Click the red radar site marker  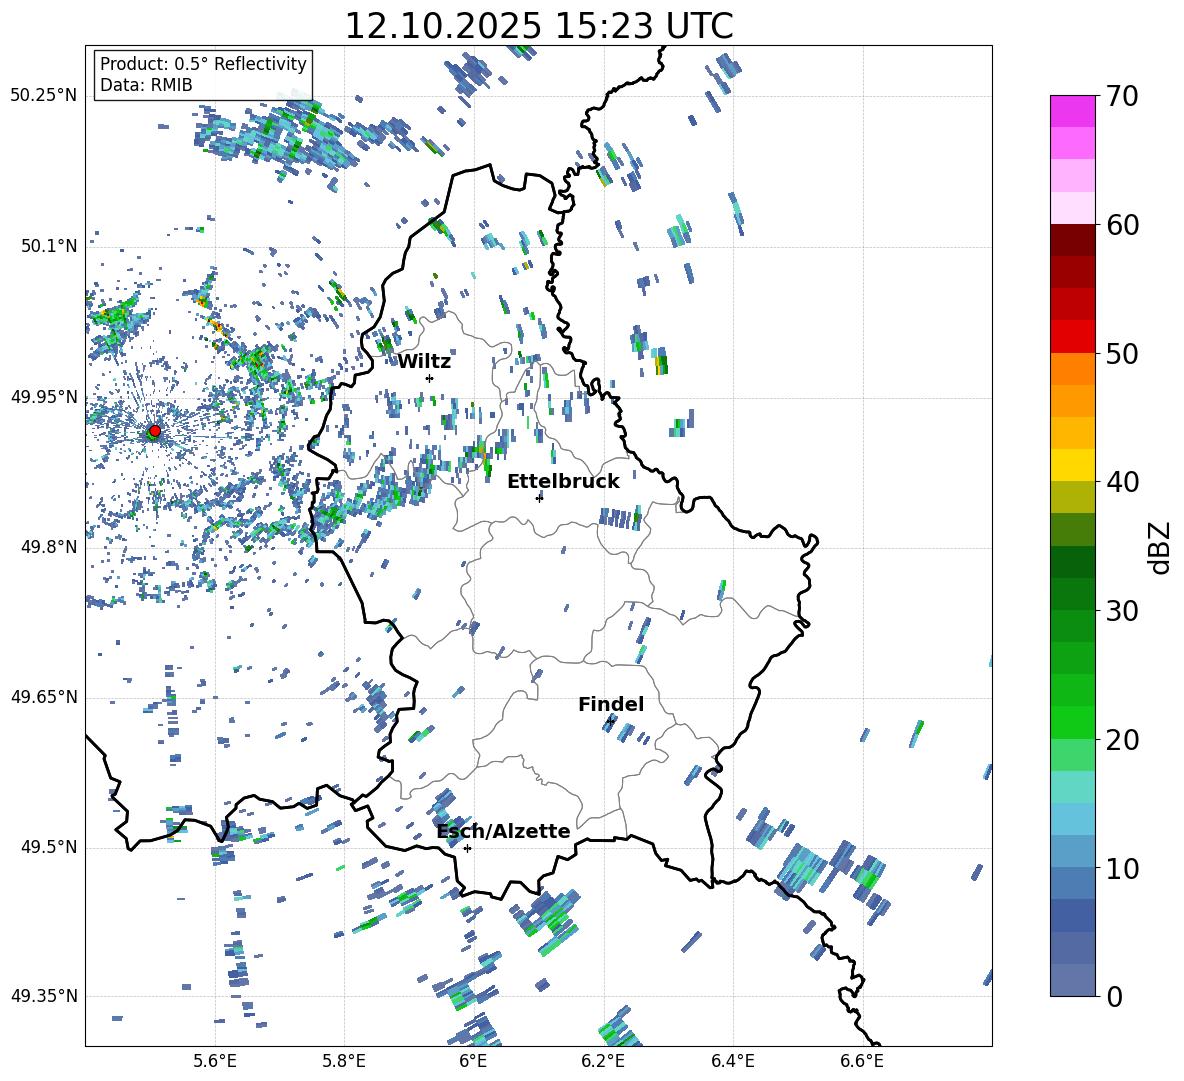(154, 431)
